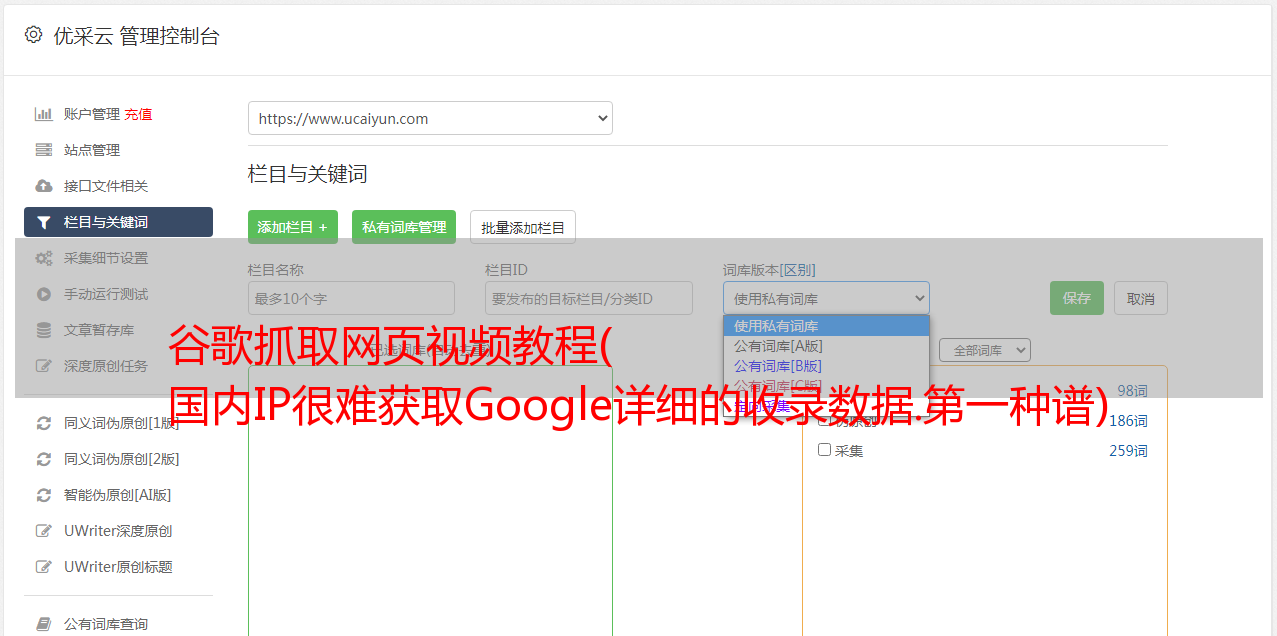Open the 词库版本 dropdown showing 使用私有词库
This screenshot has height=636, width=1277.
826,298
